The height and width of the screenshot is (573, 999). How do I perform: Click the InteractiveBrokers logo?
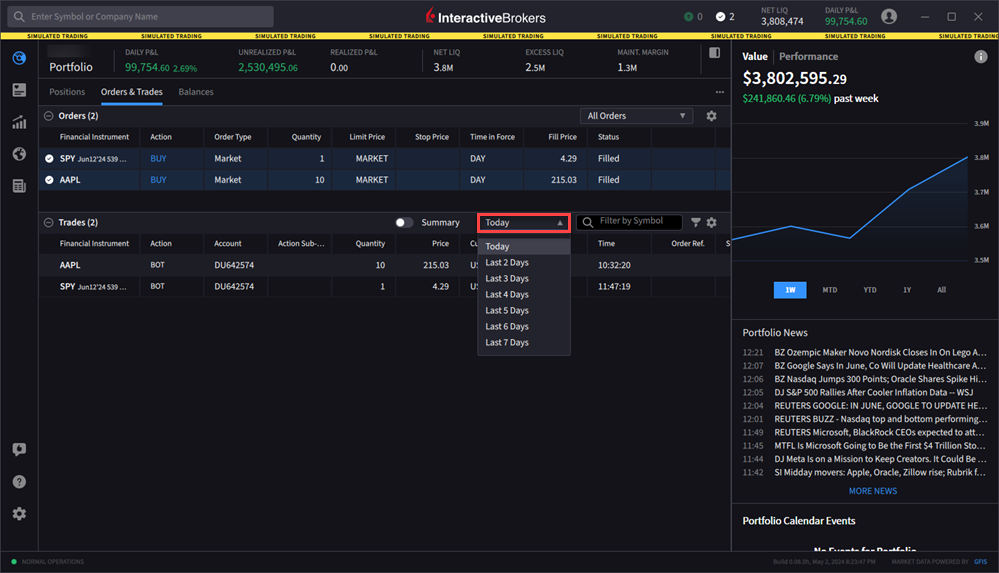pyautogui.click(x=485, y=17)
